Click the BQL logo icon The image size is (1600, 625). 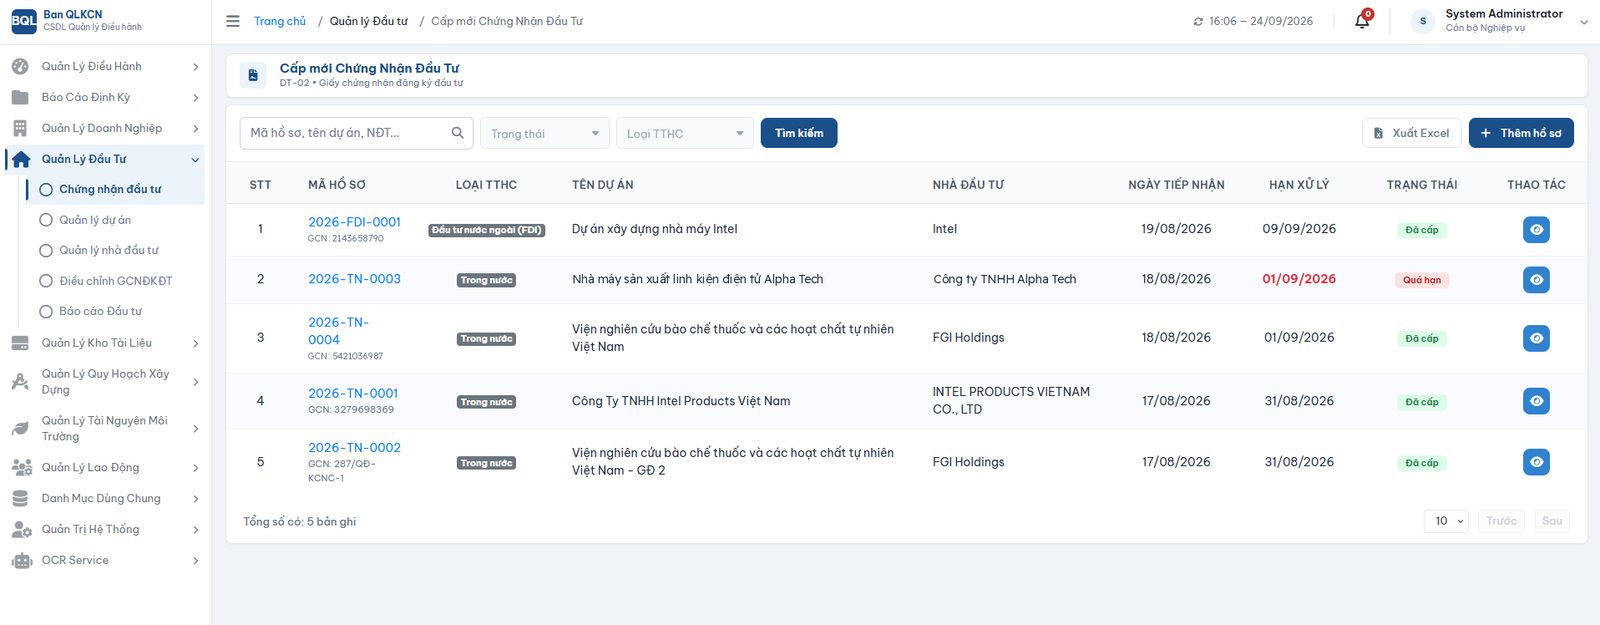pos(24,21)
